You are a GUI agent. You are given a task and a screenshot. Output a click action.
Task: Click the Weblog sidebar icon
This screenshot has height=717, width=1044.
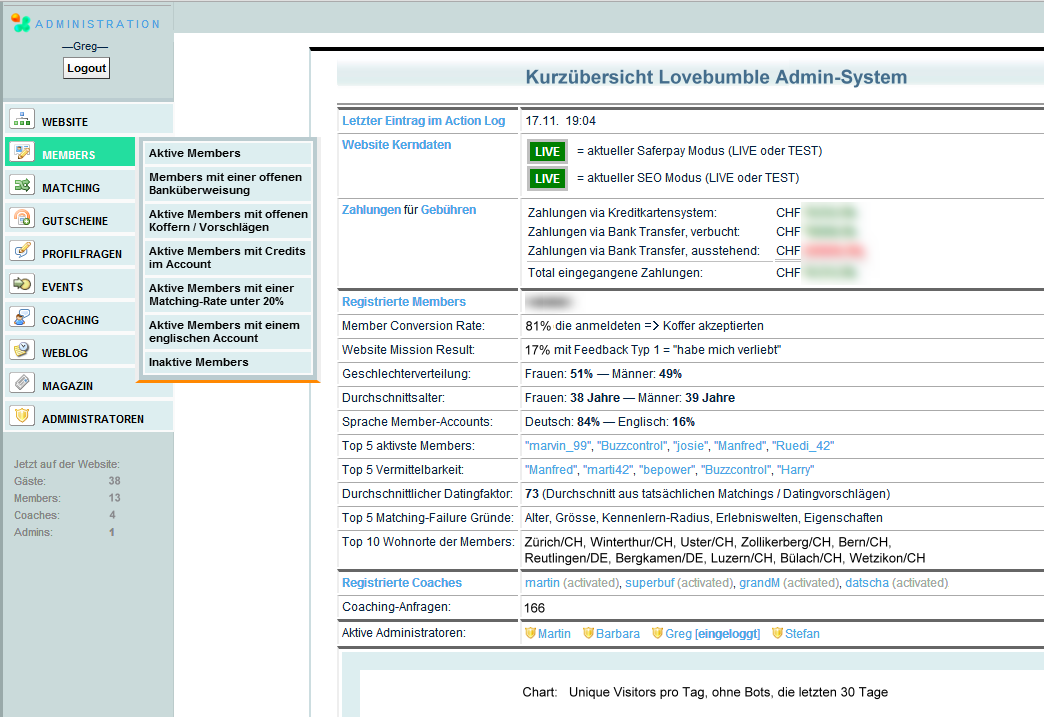(x=22, y=350)
